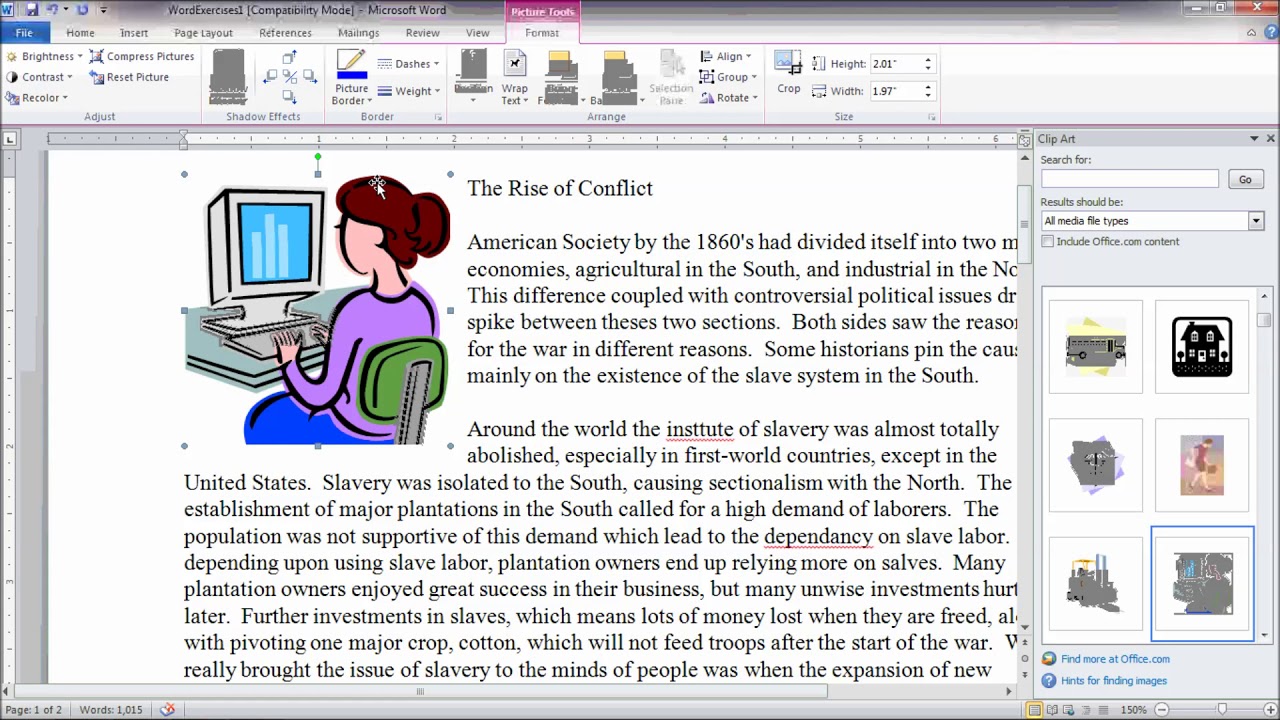
Task: Open Size group dialog launcher
Action: tap(932, 117)
